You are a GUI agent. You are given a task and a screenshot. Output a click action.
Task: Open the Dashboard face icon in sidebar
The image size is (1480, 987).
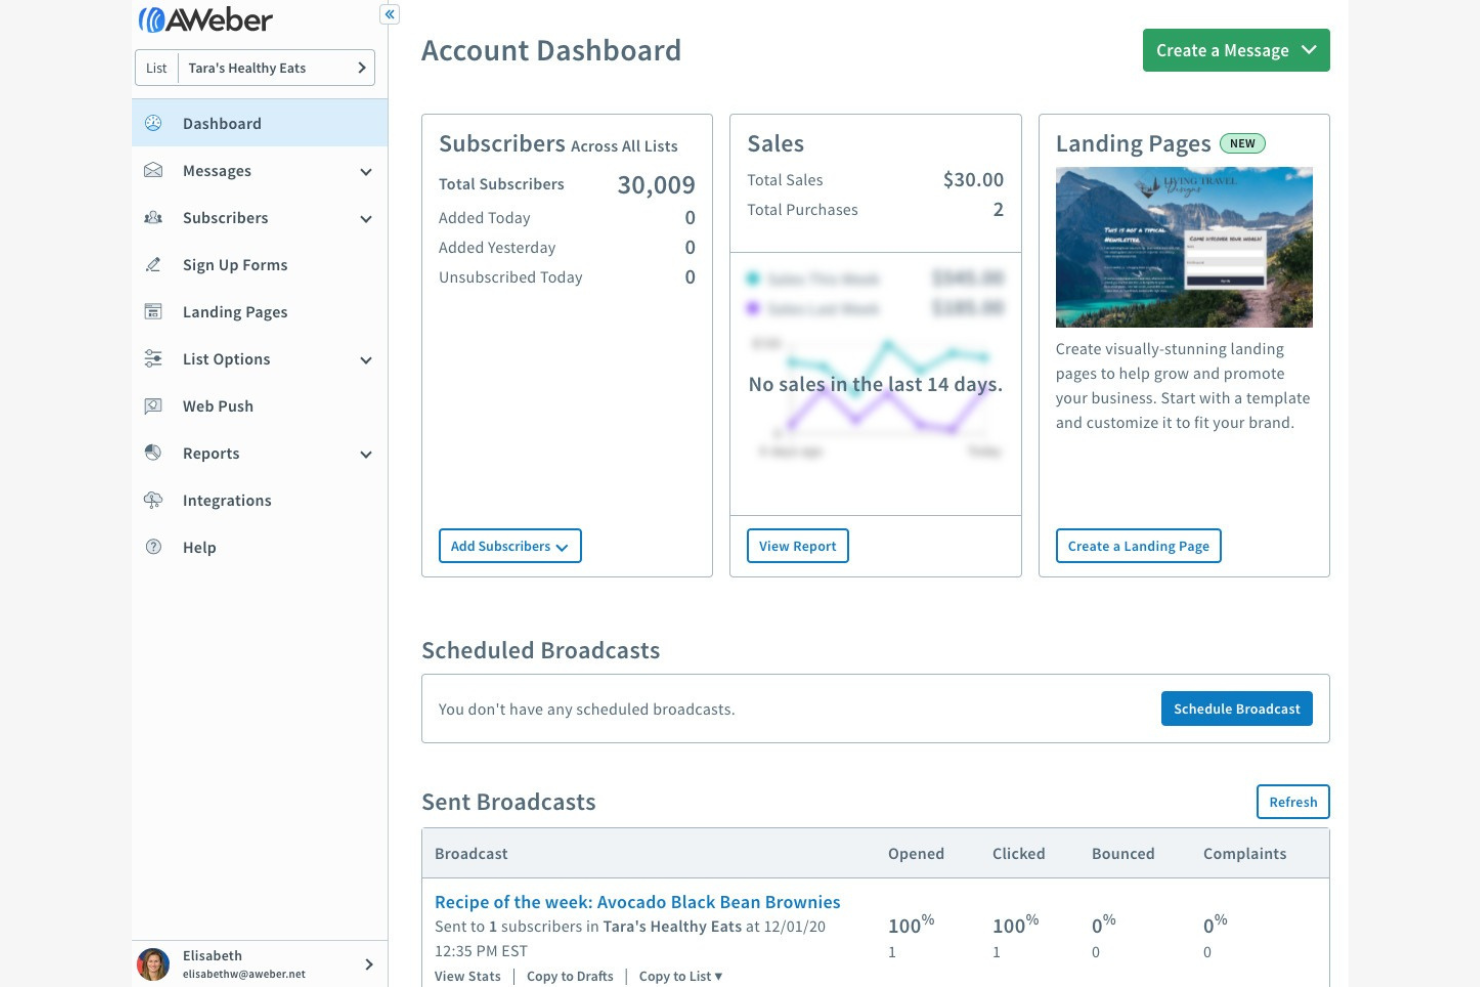point(153,122)
